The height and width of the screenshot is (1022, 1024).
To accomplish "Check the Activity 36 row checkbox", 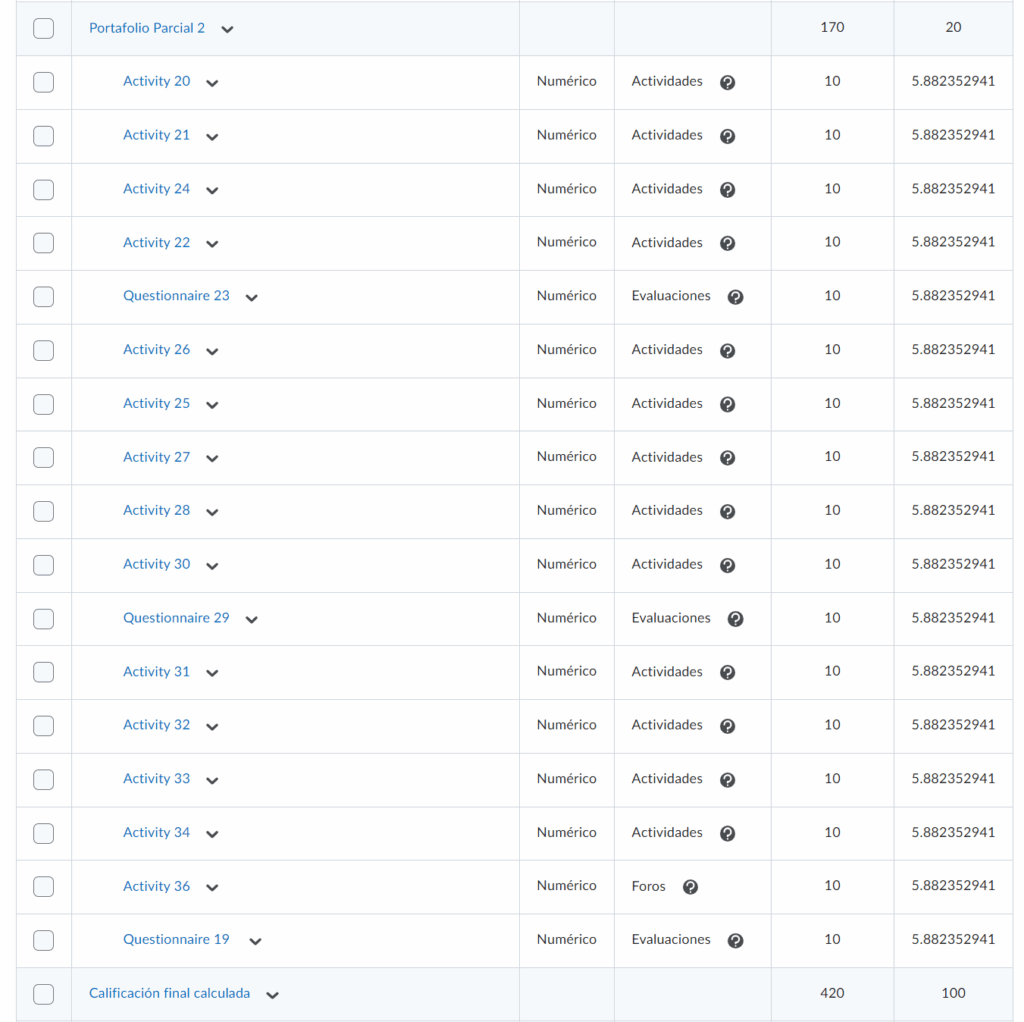I will point(44,887).
